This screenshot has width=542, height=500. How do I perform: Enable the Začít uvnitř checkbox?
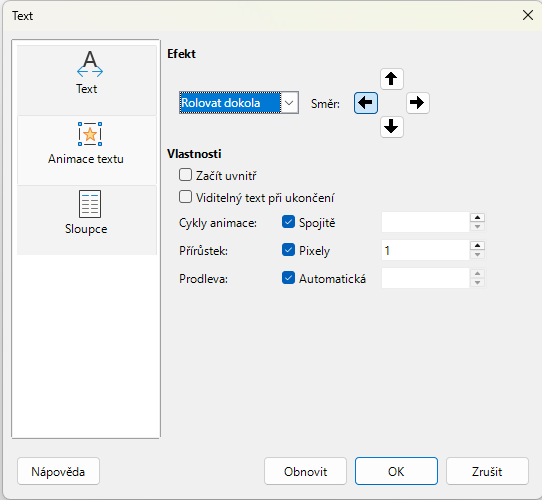[x=185, y=175]
